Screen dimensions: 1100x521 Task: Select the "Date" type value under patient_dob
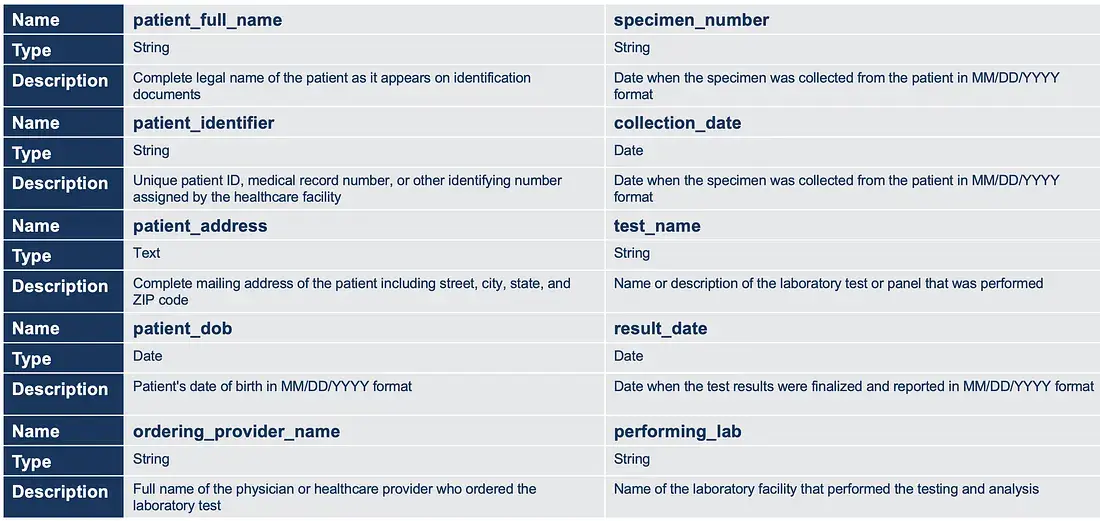[147, 356]
